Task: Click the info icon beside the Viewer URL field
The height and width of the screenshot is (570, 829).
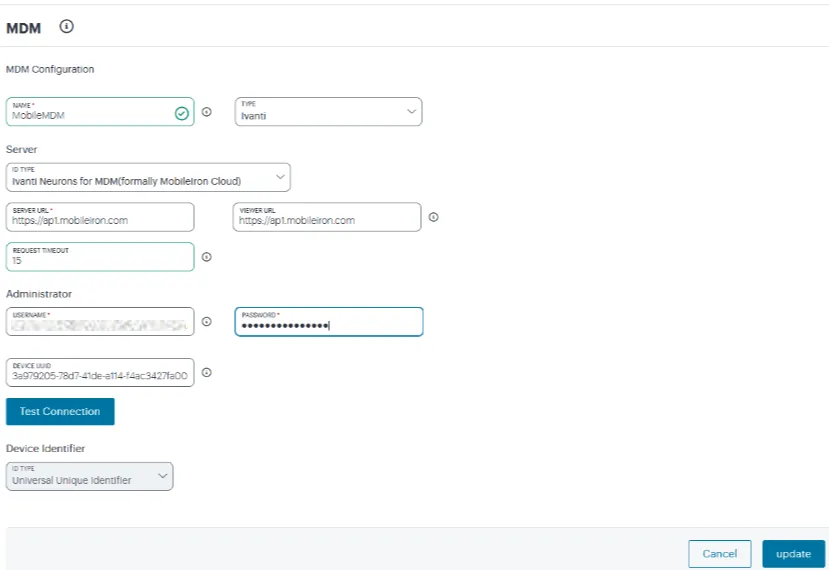Action: [434, 217]
